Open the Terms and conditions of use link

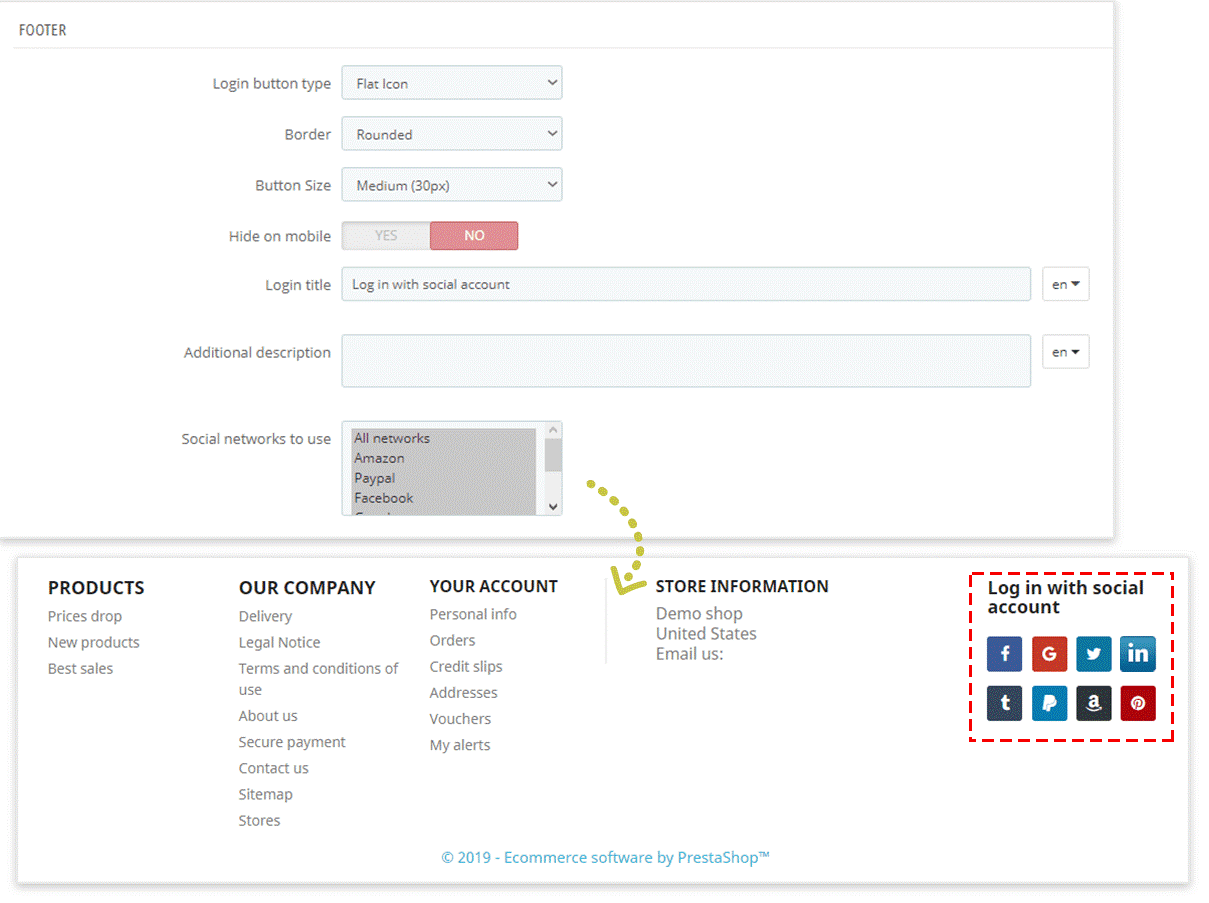(318, 669)
